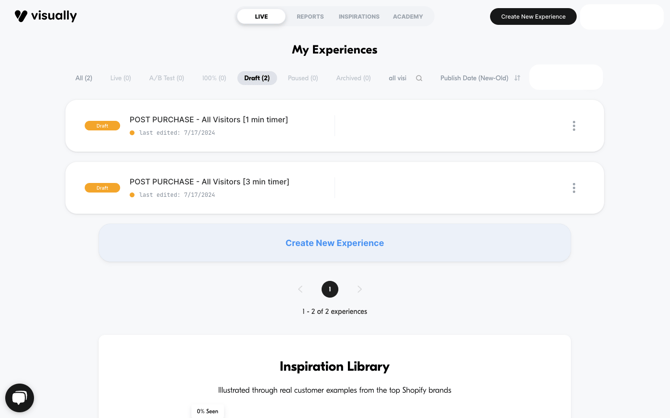The image size is (670, 418).
Task: Select the All (2) filter
Action: tap(84, 78)
